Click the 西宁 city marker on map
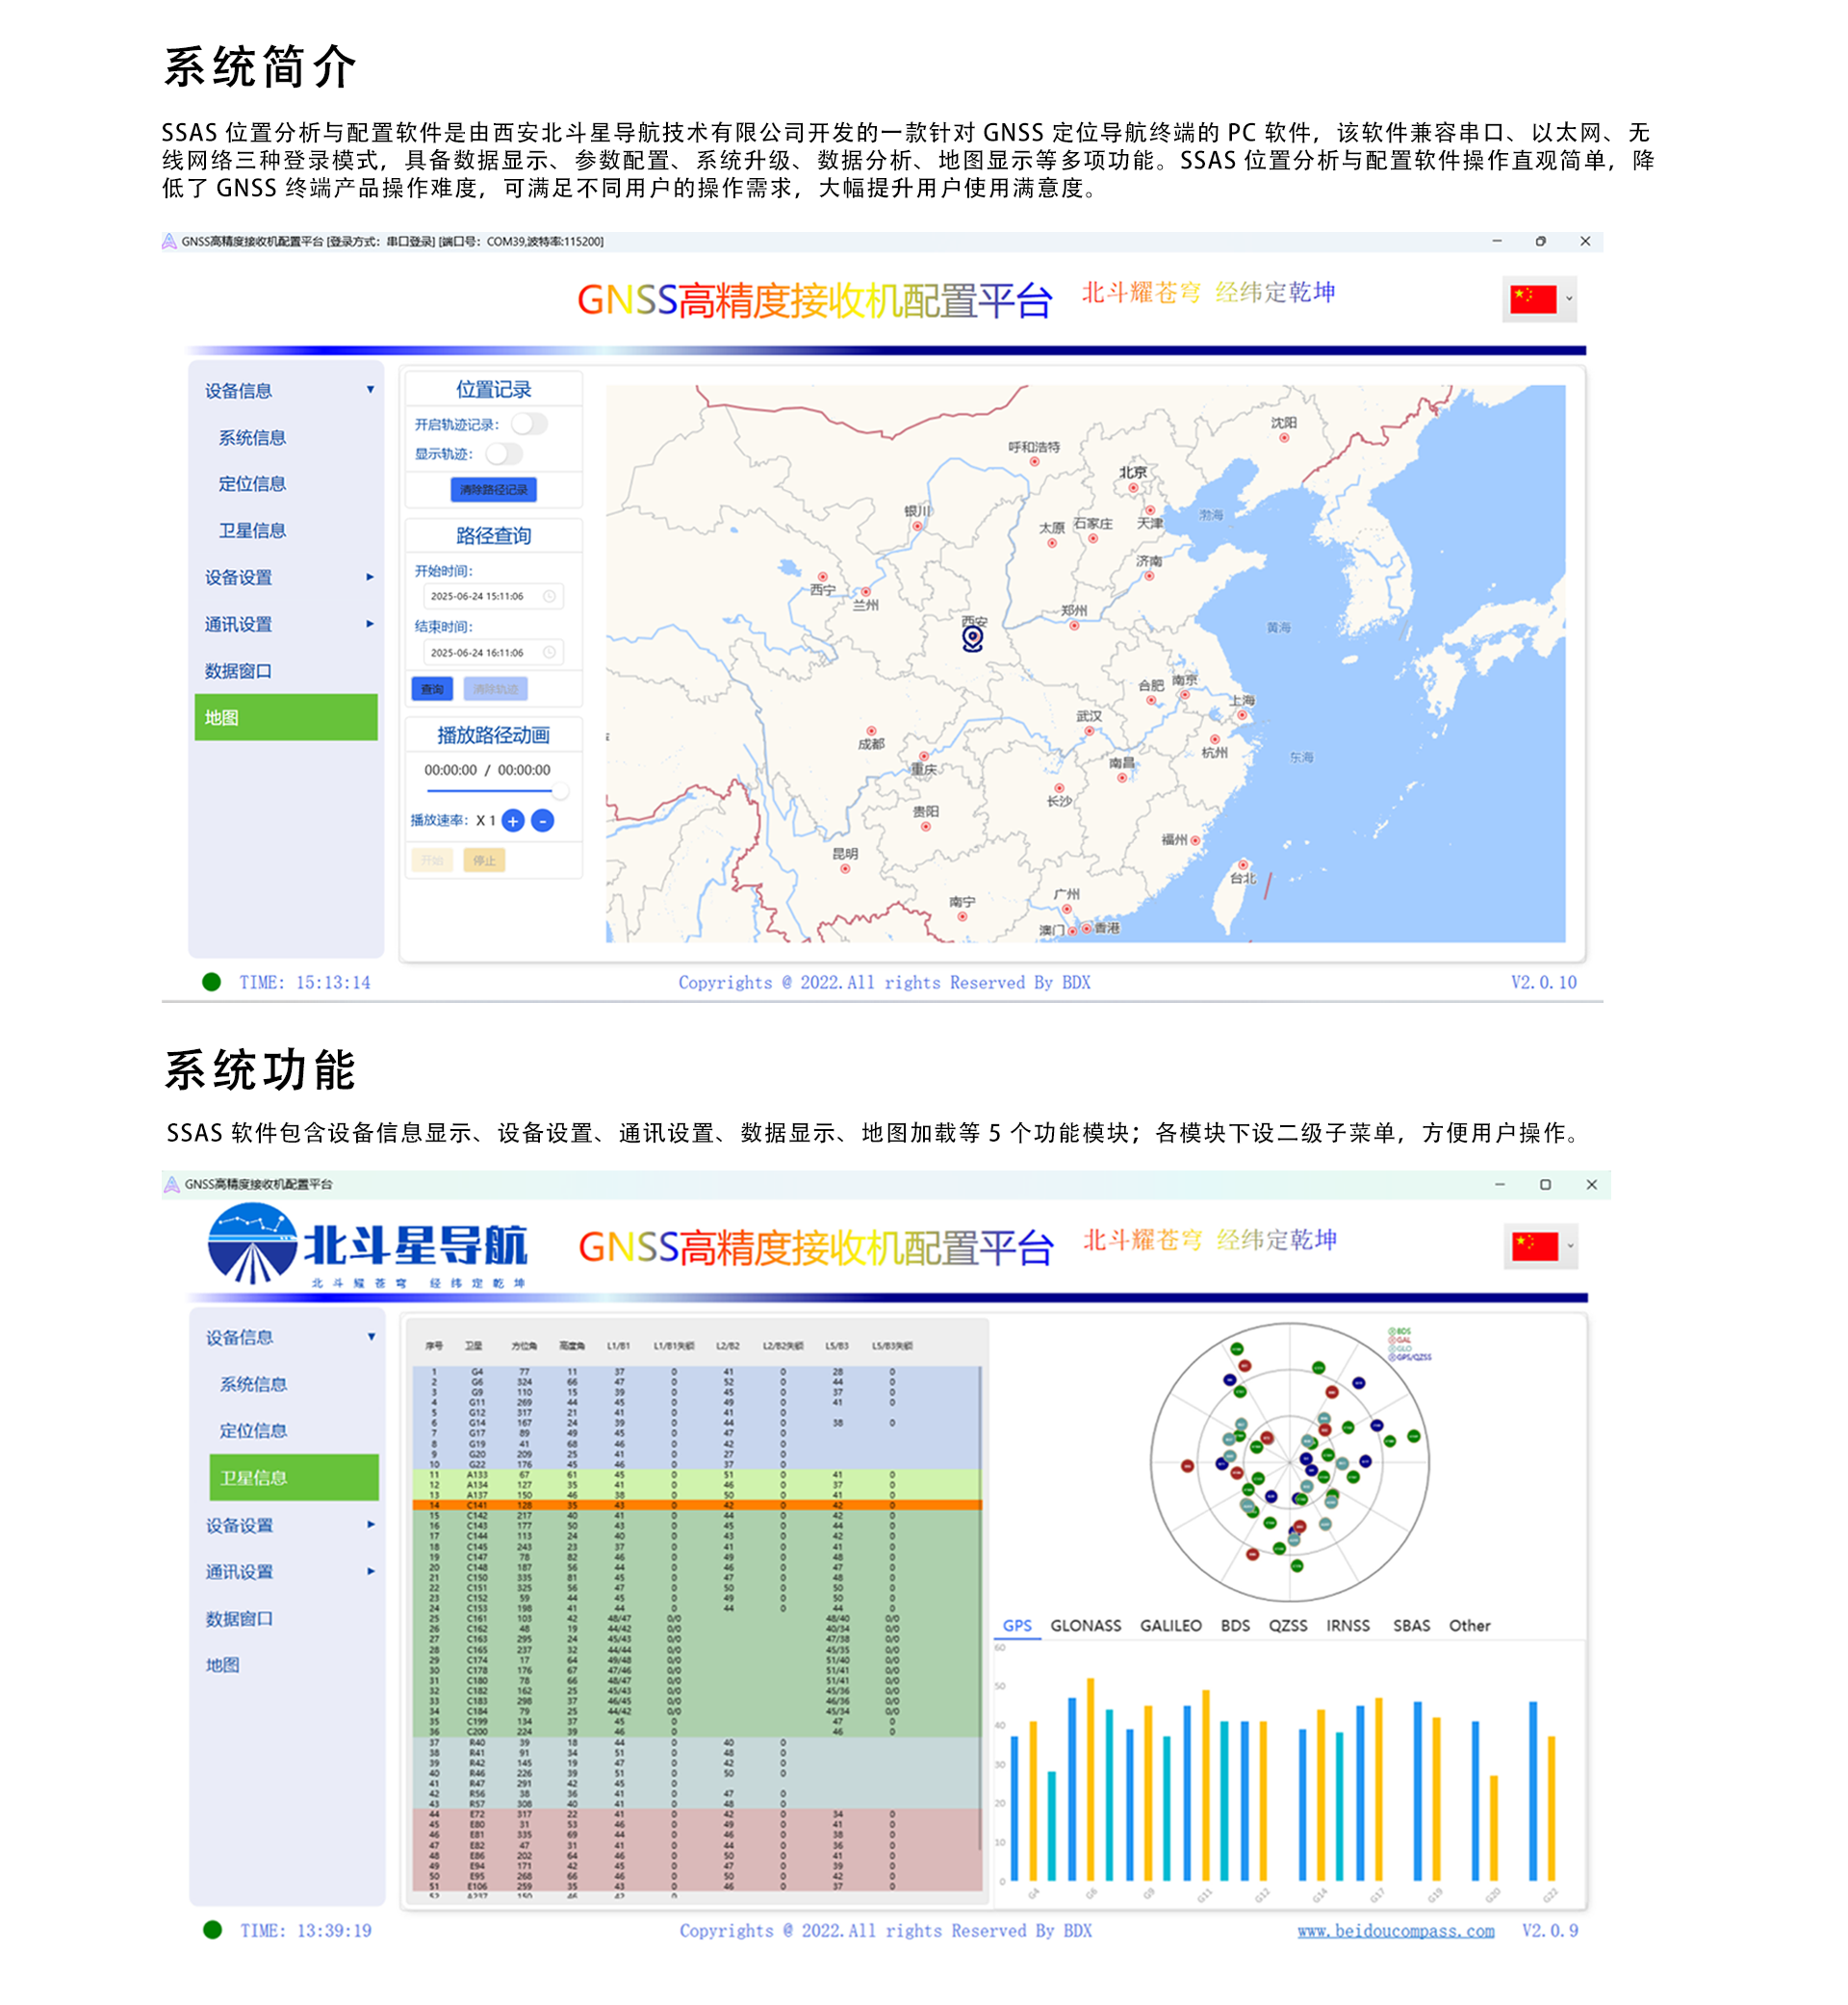 point(823,578)
